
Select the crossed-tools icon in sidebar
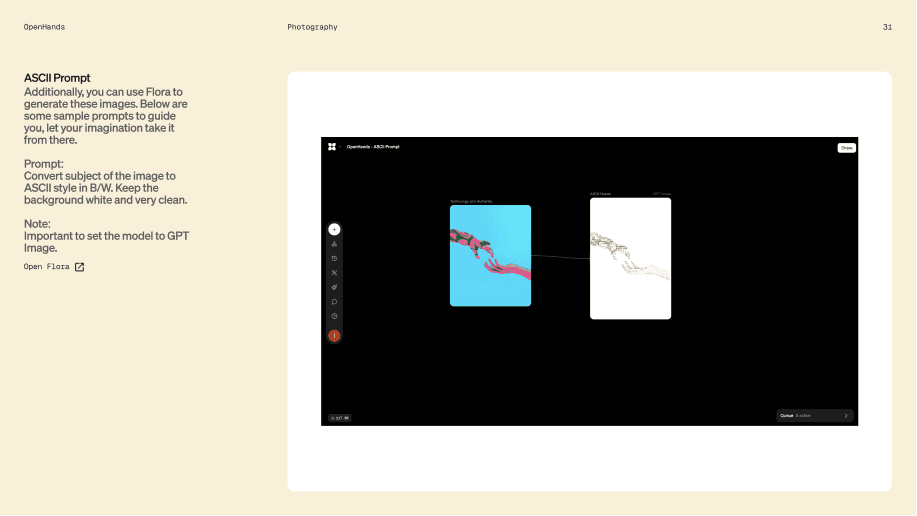coord(335,273)
